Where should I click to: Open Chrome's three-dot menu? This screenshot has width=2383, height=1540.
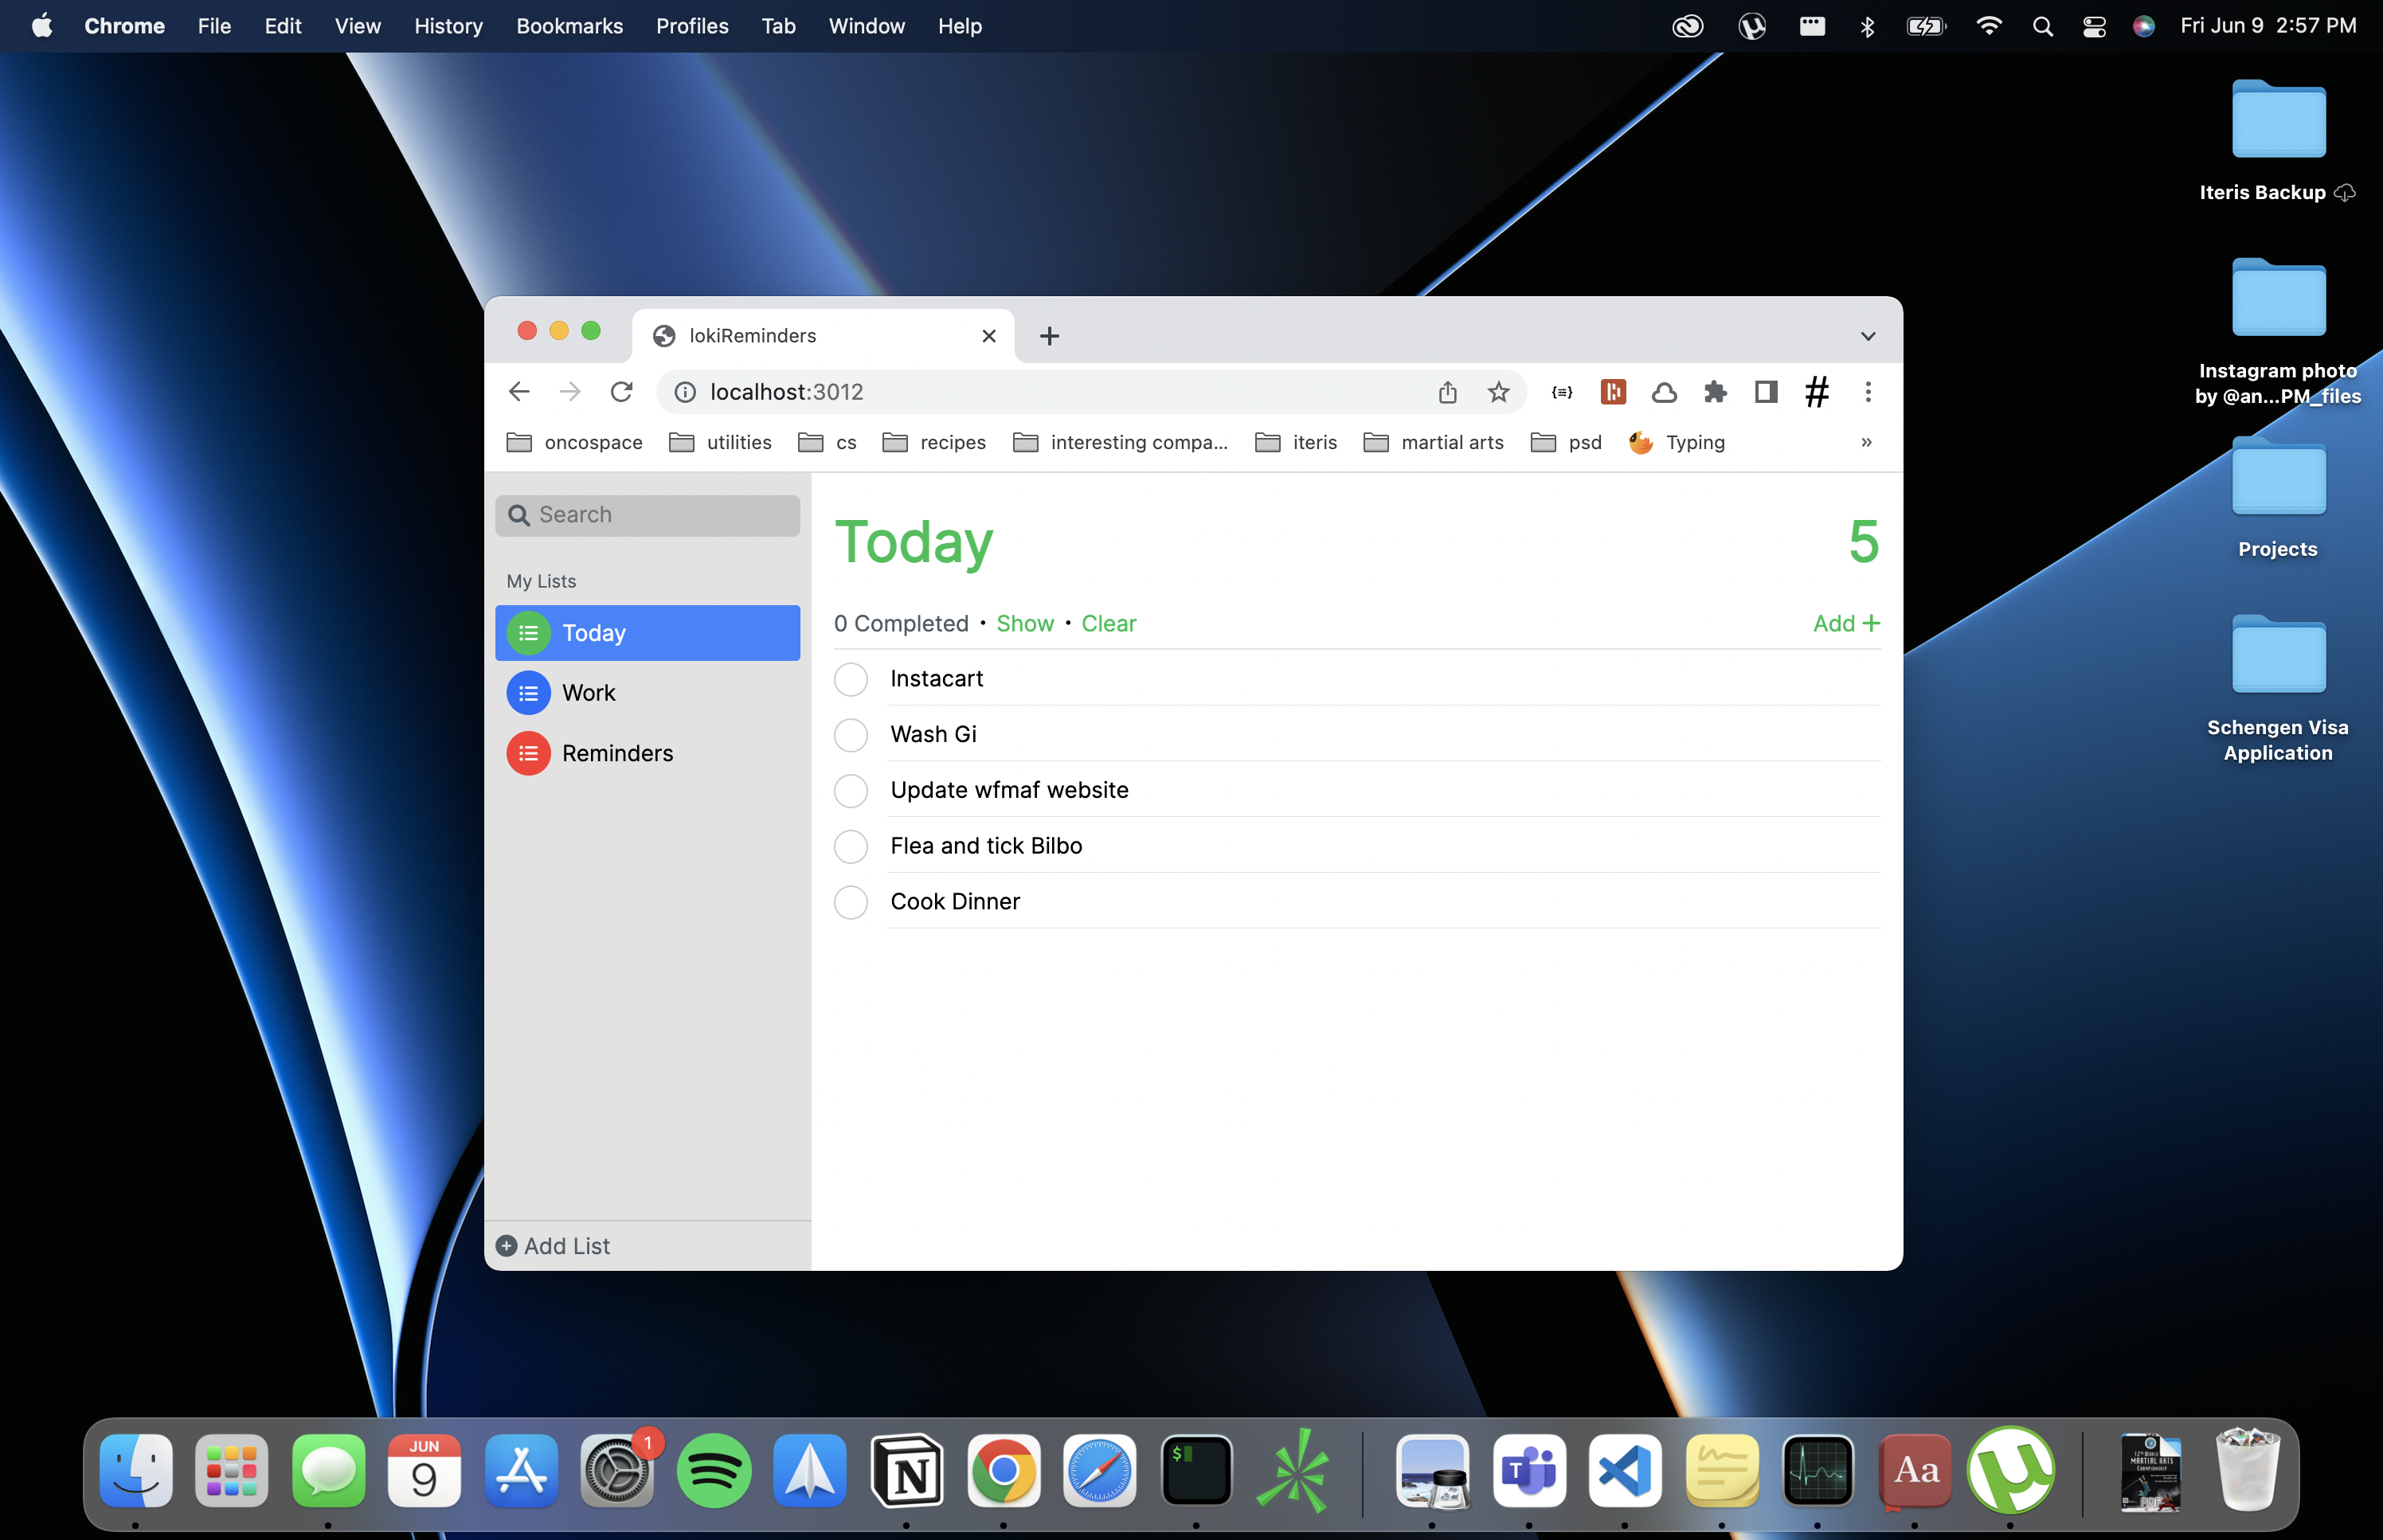1867,392
